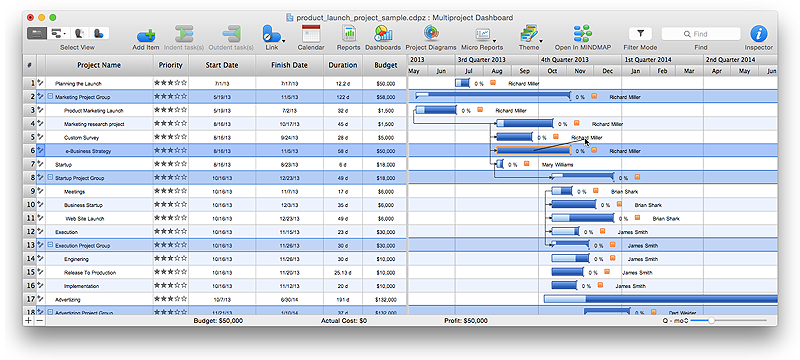Set priority stars for Planning the Launch
The height and width of the screenshot is (360, 800).
coord(170,83)
